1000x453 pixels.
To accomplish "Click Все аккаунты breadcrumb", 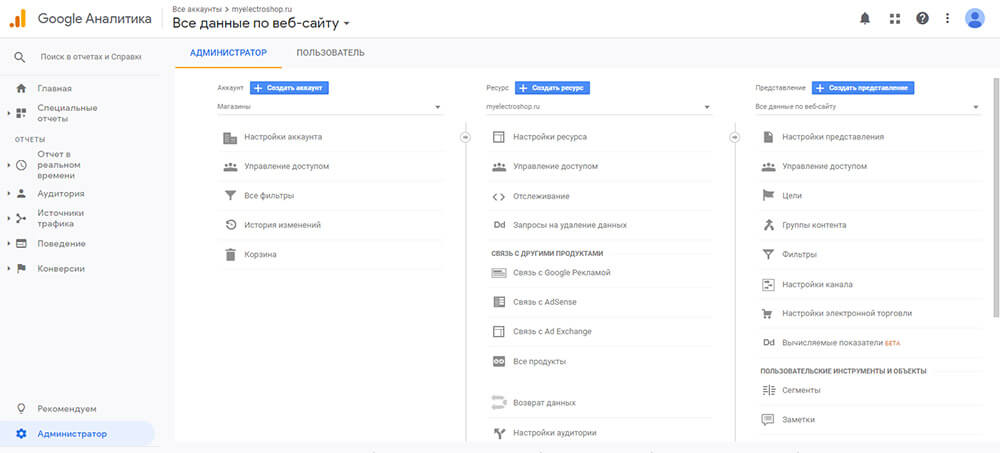I will coord(197,10).
